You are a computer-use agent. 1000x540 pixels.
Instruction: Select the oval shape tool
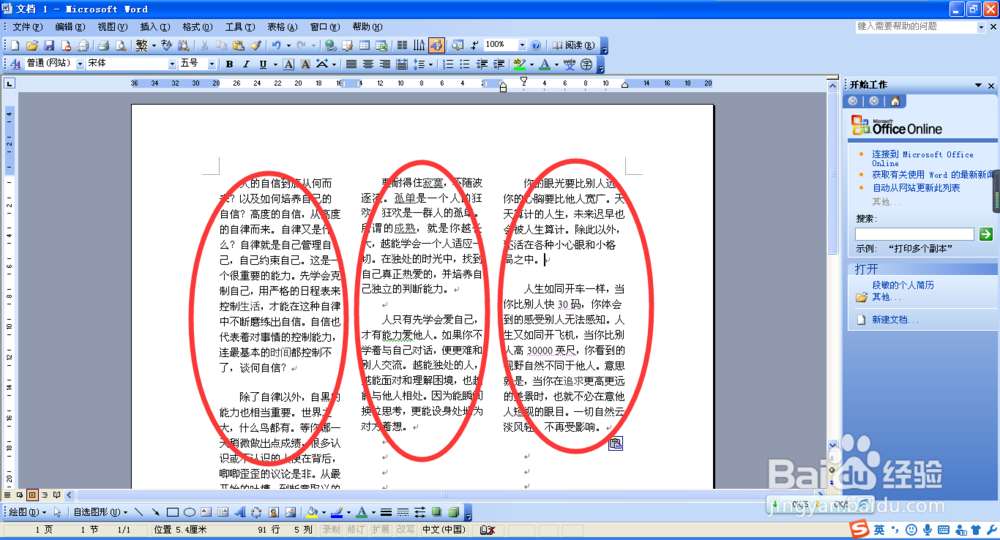(189, 512)
